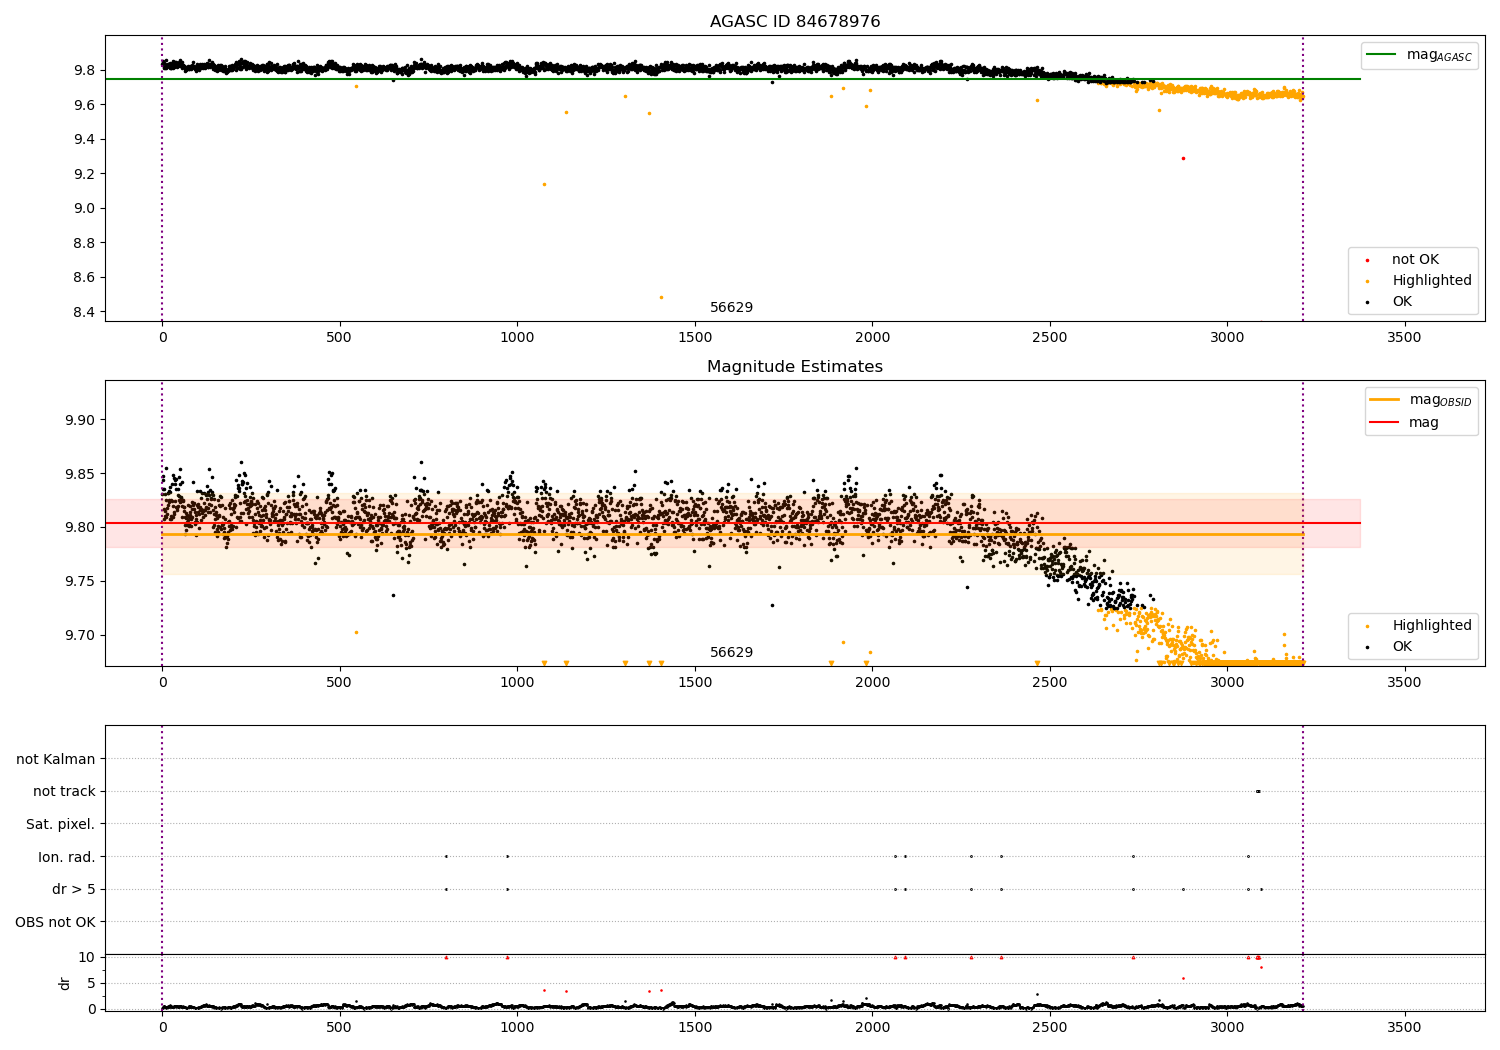Viewport: 1500px width, 1050px height.
Task: Click the plot title 'AGASC ID 84678976'
Action: coord(795,22)
